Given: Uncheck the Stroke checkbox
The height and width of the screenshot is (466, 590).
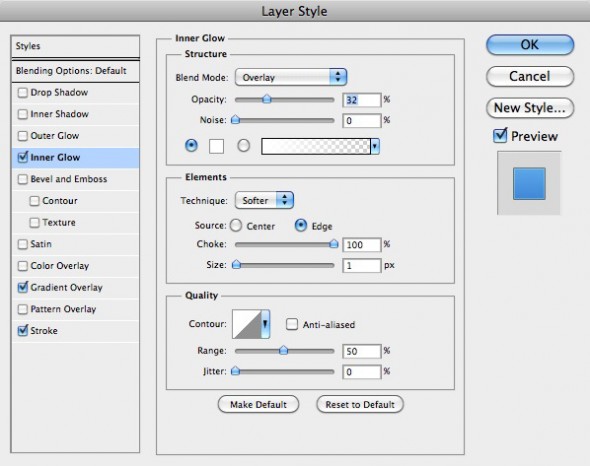Looking at the screenshot, I should (23, 331).
